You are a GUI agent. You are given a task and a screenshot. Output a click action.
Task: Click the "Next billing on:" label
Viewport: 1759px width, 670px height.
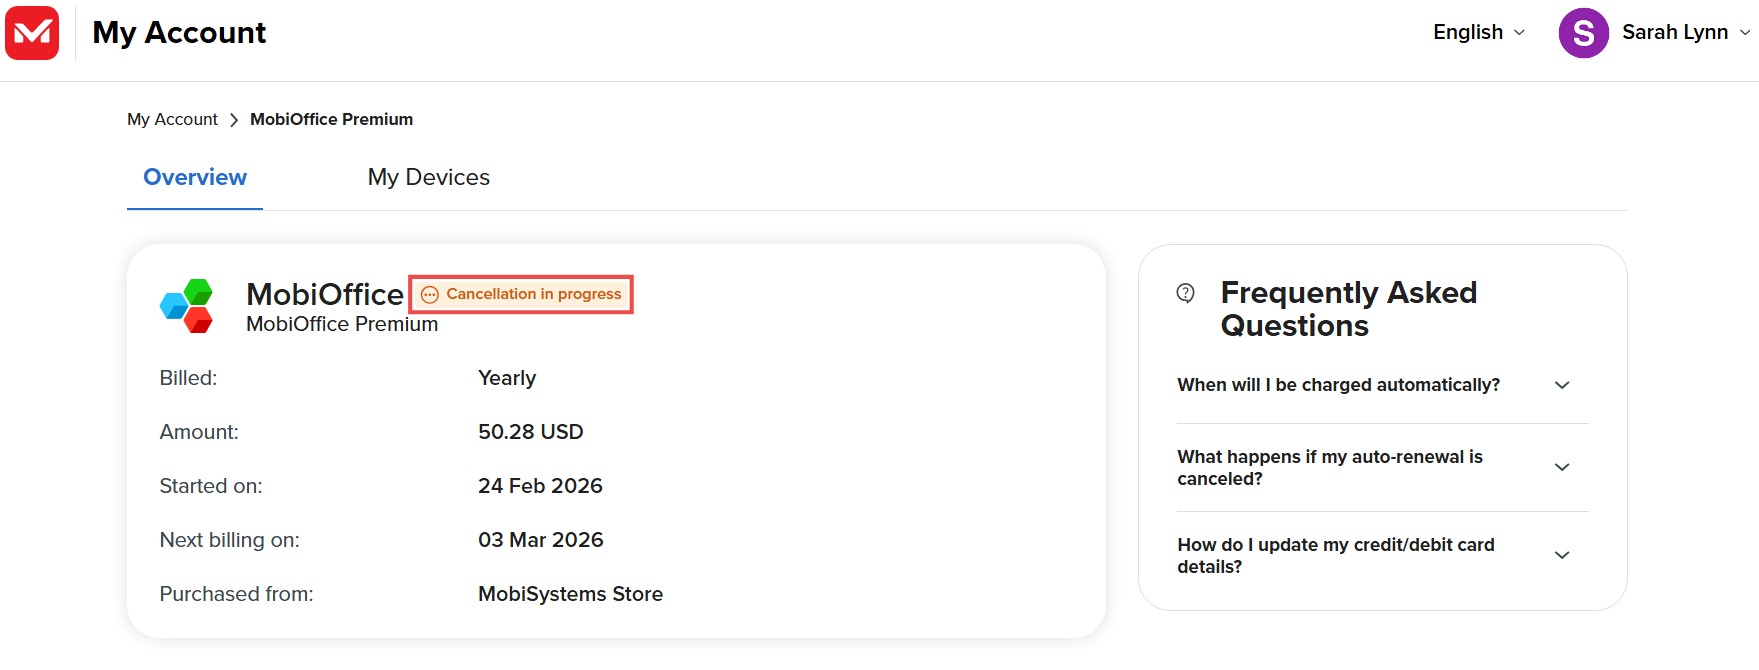click(x=229, y=540)
